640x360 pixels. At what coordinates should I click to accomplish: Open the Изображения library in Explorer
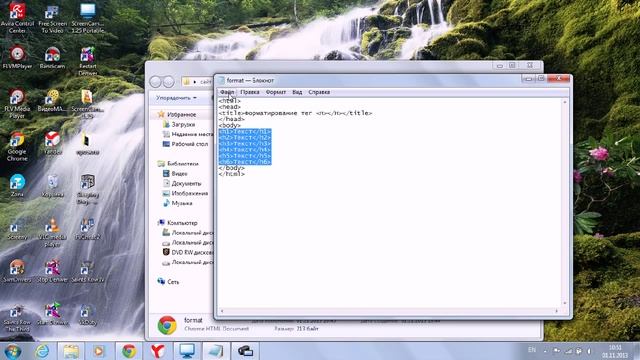186,193
